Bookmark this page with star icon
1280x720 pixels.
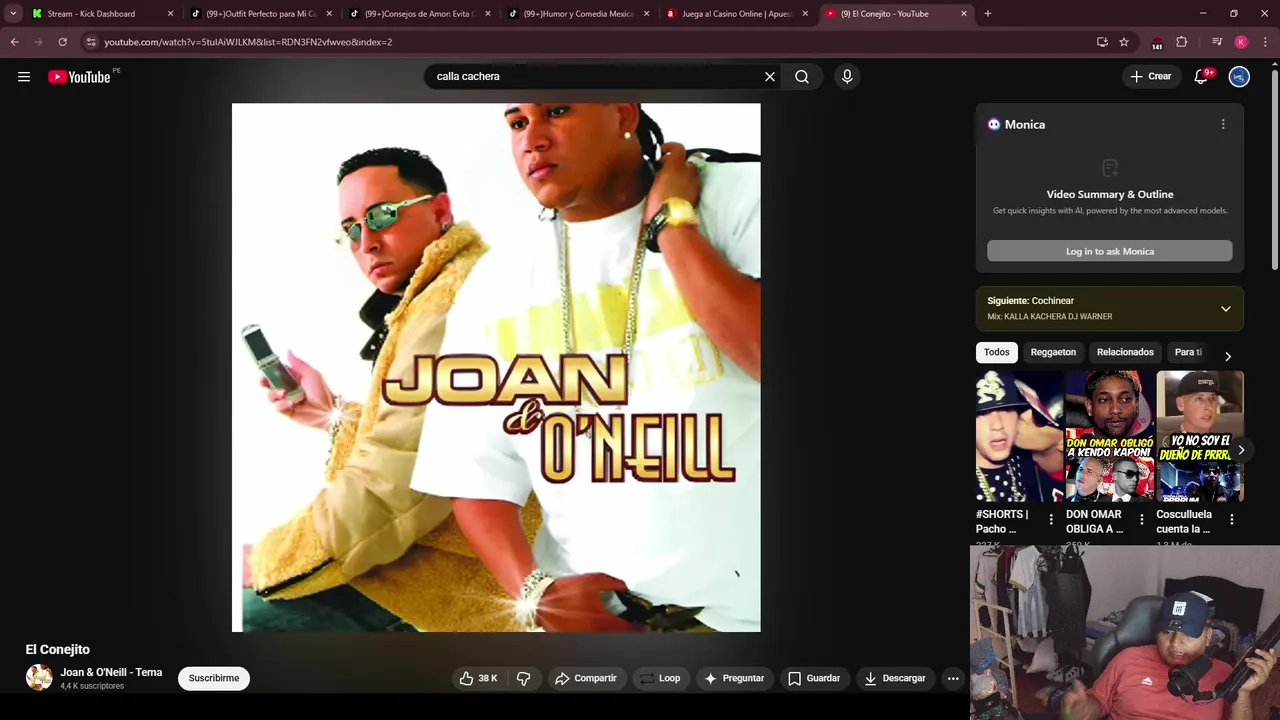click(1124, 42)
